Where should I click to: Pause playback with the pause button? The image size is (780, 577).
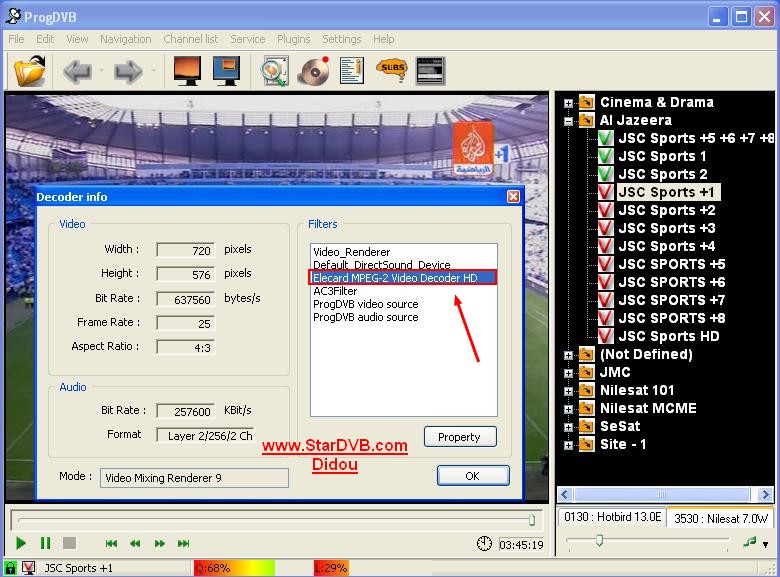point(45,543)
